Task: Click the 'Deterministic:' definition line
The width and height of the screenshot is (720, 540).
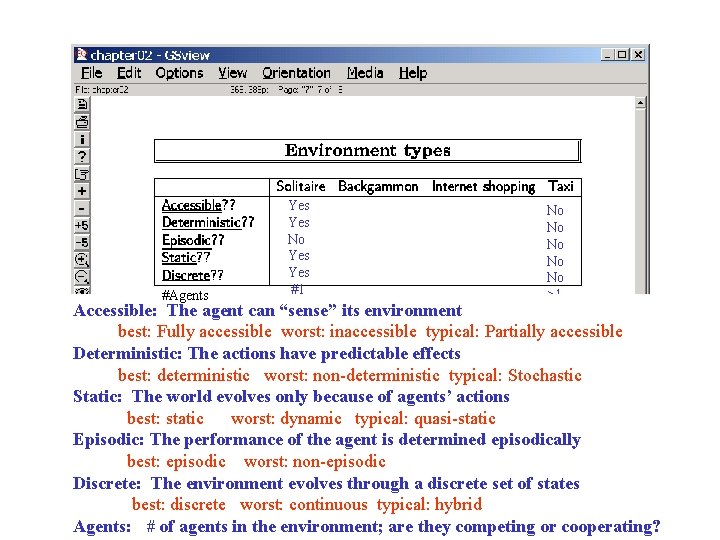Action: coord(267,354)
